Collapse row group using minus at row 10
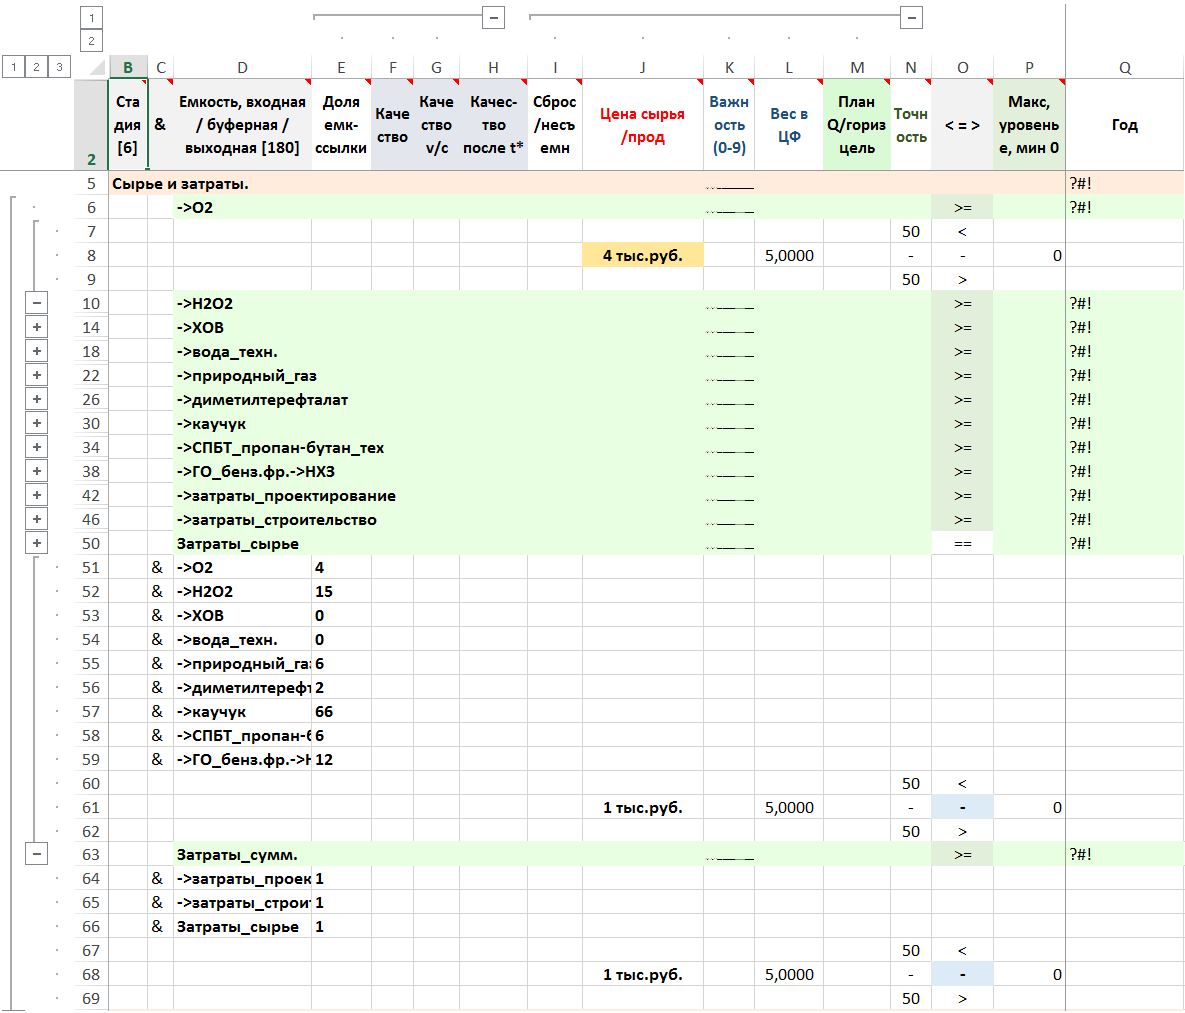This screenshot has height=1013, width=1185. pyautogui.click(x=37, y=303)
